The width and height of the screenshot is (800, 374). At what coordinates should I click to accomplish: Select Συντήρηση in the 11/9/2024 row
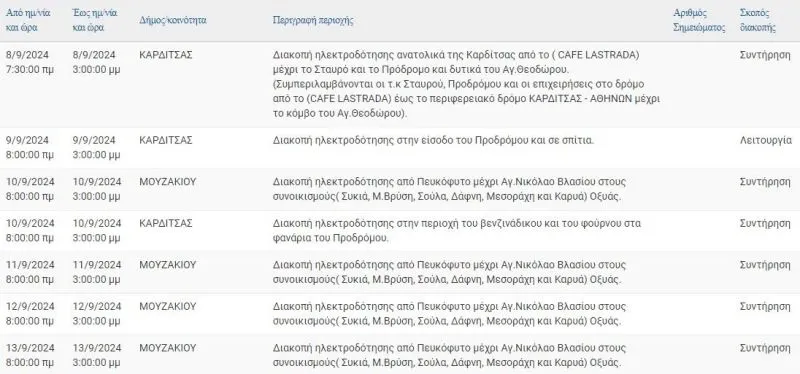point(765,265)
